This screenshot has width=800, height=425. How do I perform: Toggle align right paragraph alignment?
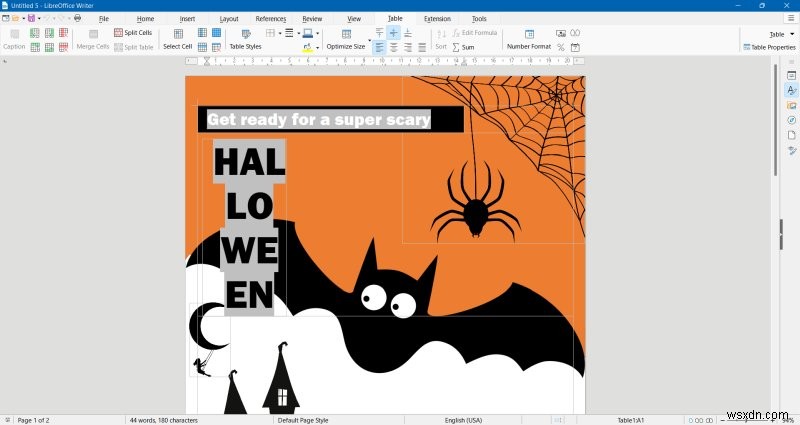pyautogui.click(x=408, y=47)
